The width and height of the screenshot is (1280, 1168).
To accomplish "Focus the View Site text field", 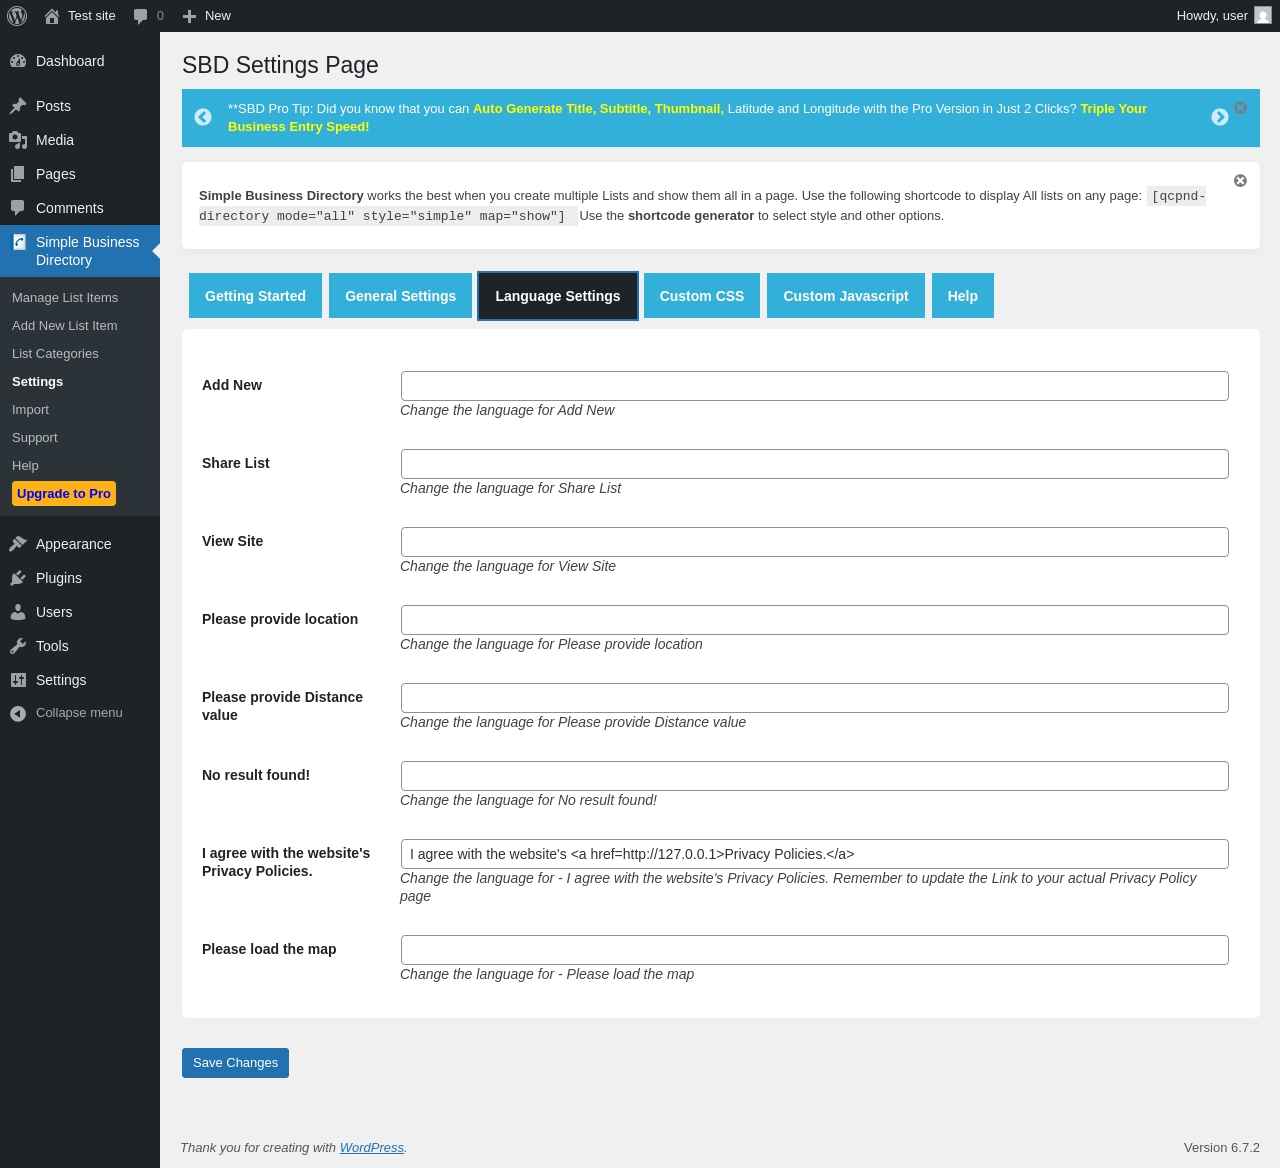I will 815,542.
